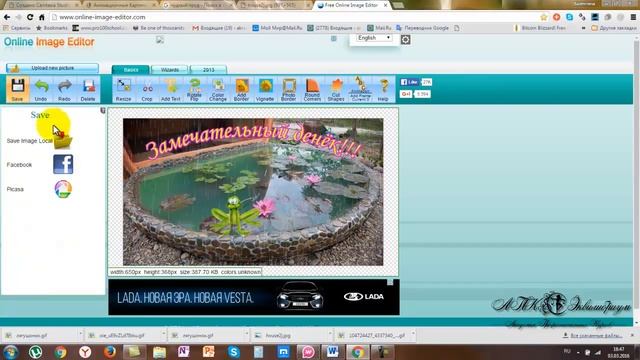Save image locally via folder icon
The image size is (640, 360).
click(63, 141)
